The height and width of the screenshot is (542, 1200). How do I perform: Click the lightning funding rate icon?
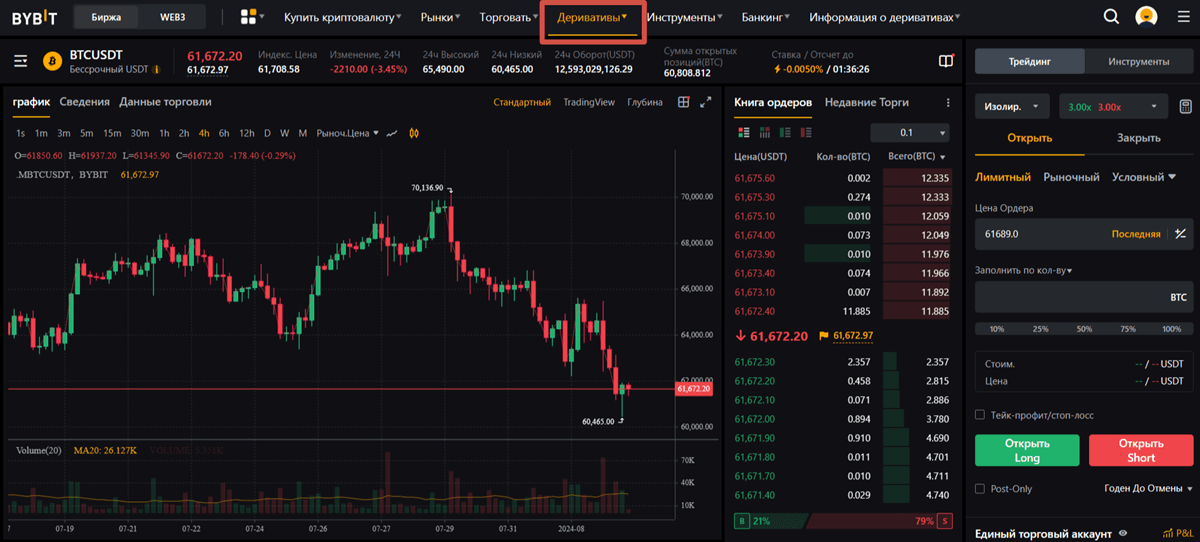[x=777, y=70]
